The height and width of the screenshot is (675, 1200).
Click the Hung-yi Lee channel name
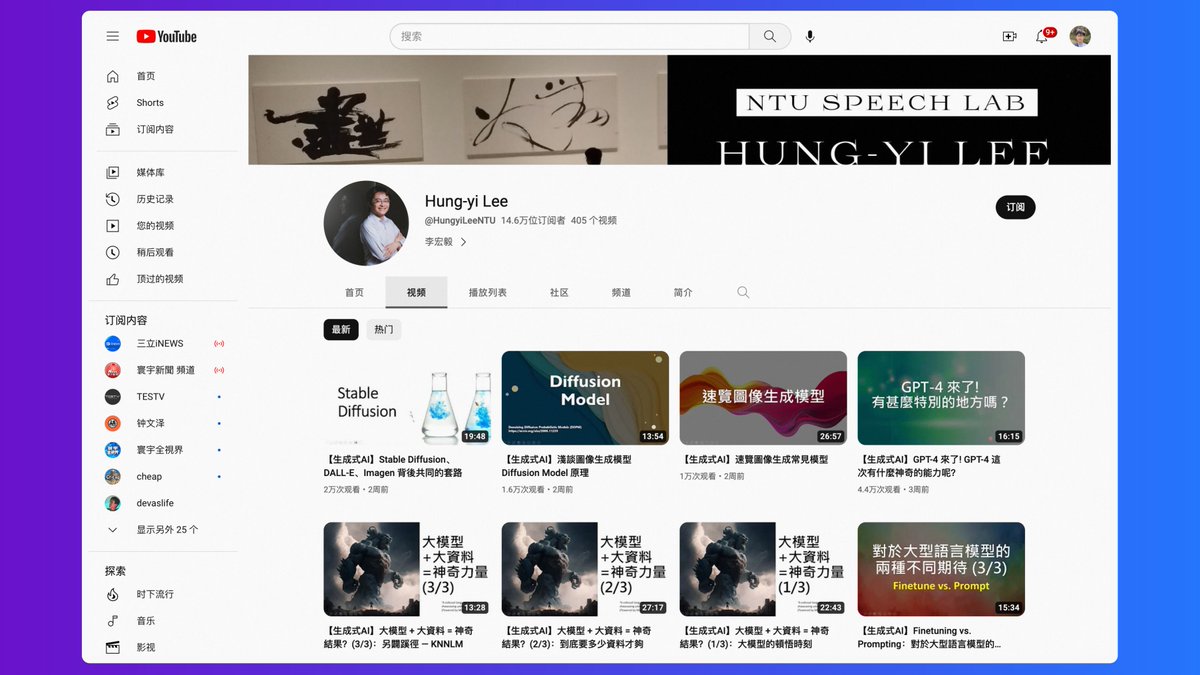coord(466,201)
